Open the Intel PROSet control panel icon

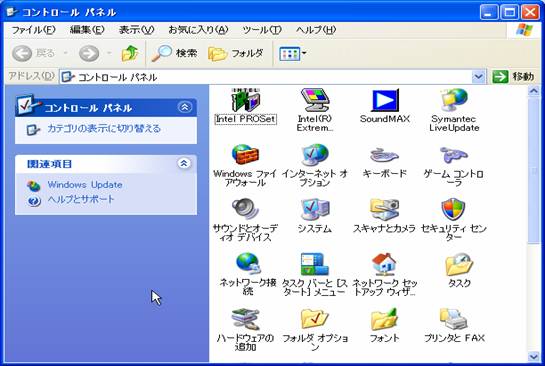click(x=246, y=100)
